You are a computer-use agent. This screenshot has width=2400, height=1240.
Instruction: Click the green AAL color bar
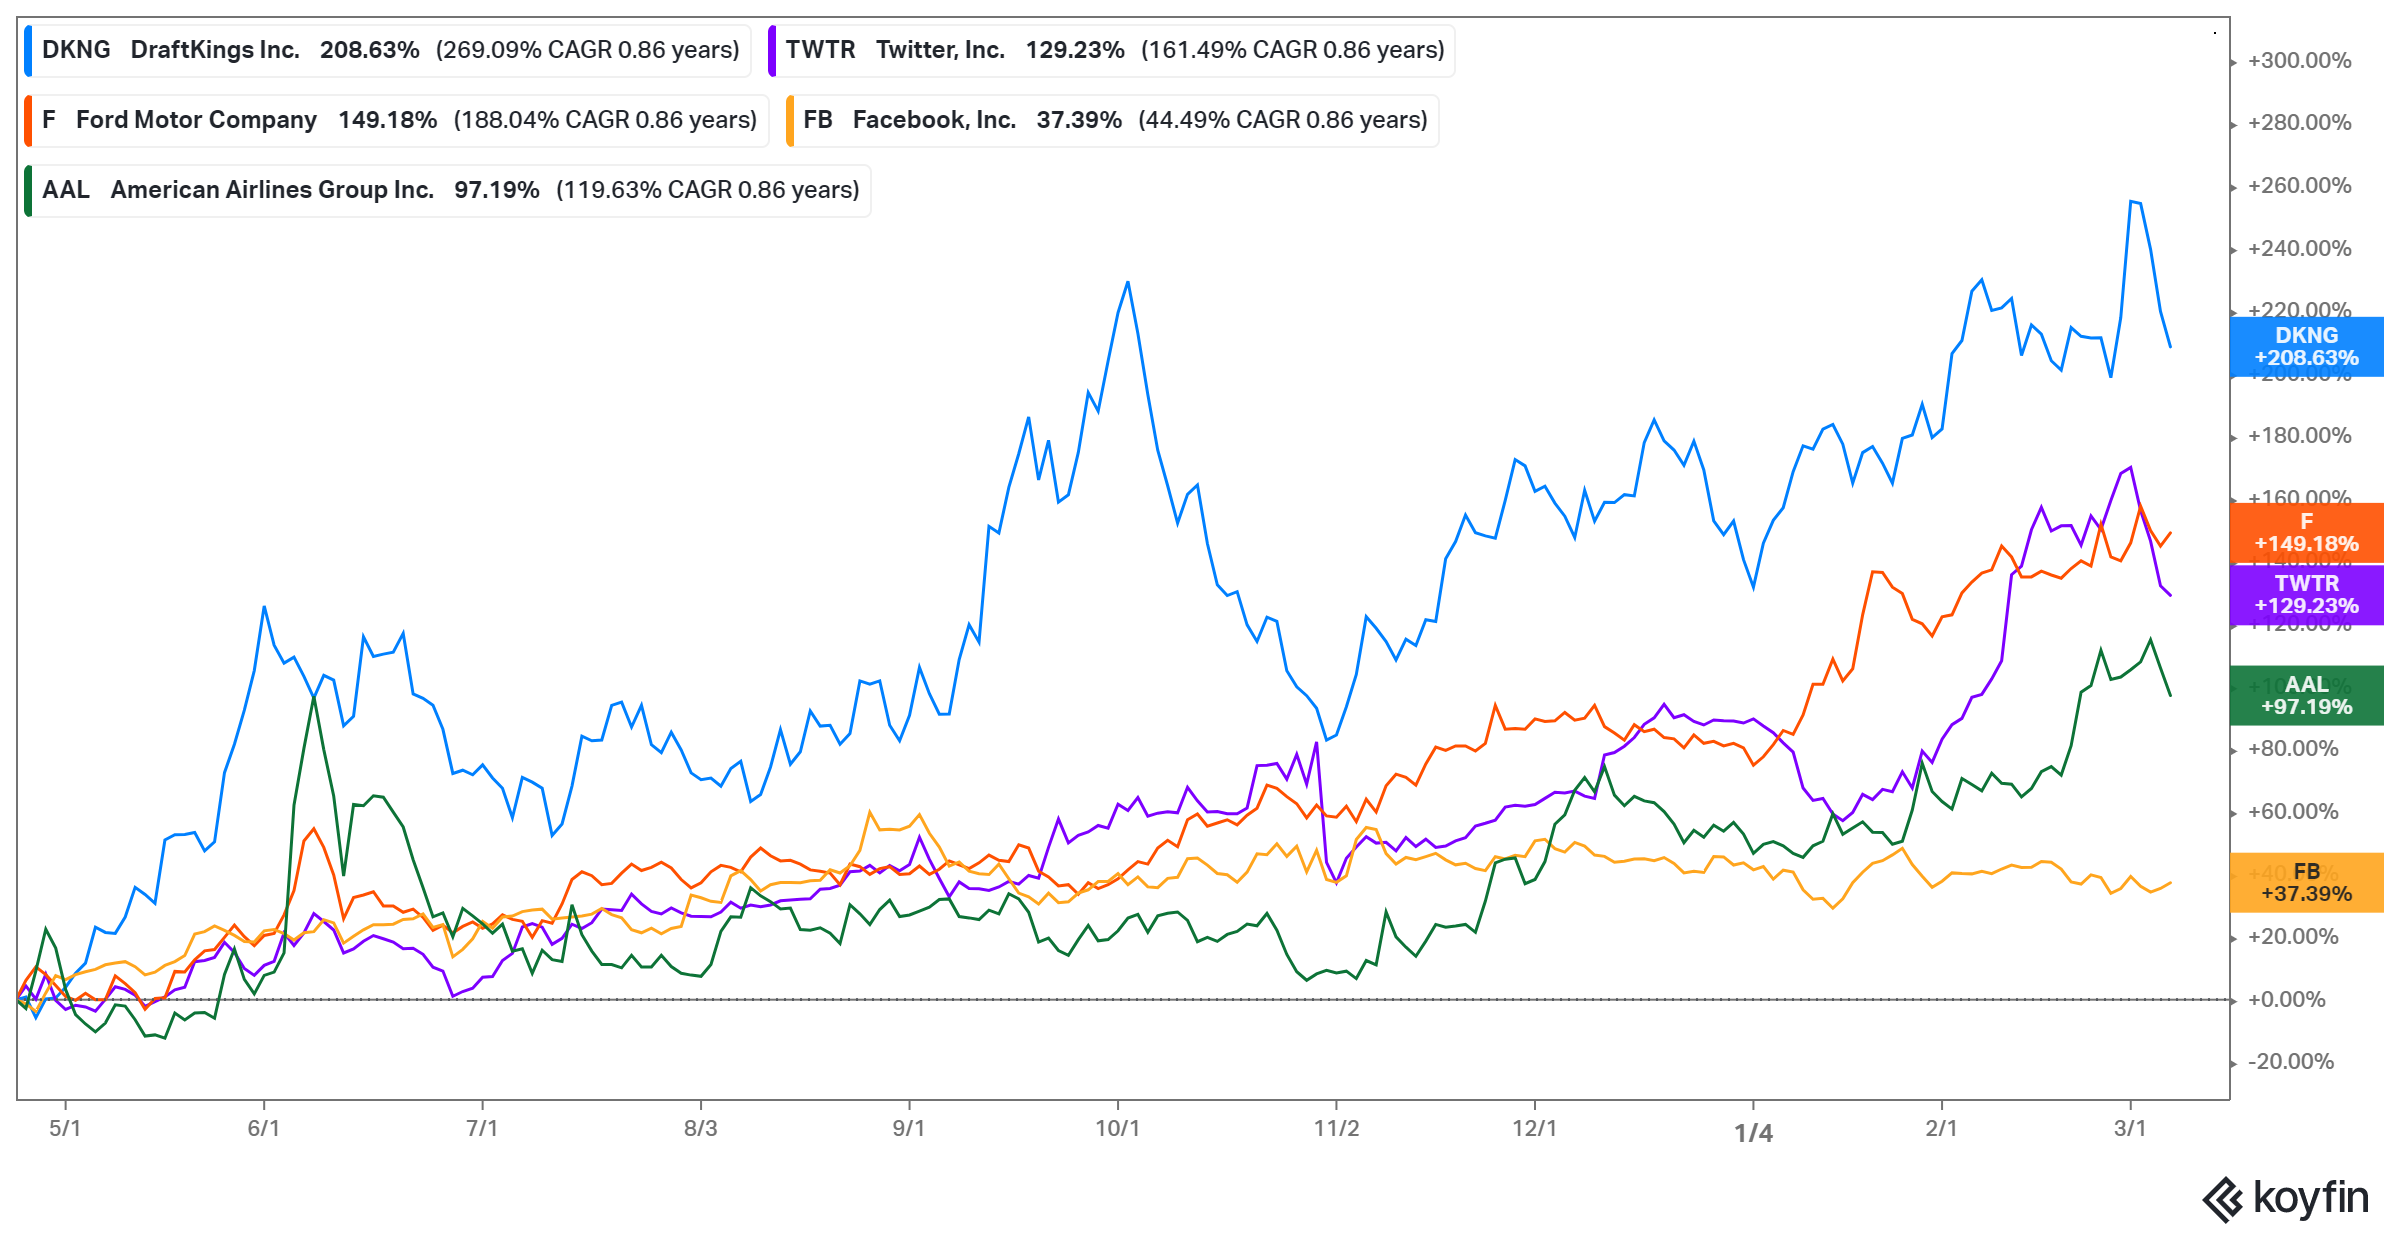(x=28, y=190)
